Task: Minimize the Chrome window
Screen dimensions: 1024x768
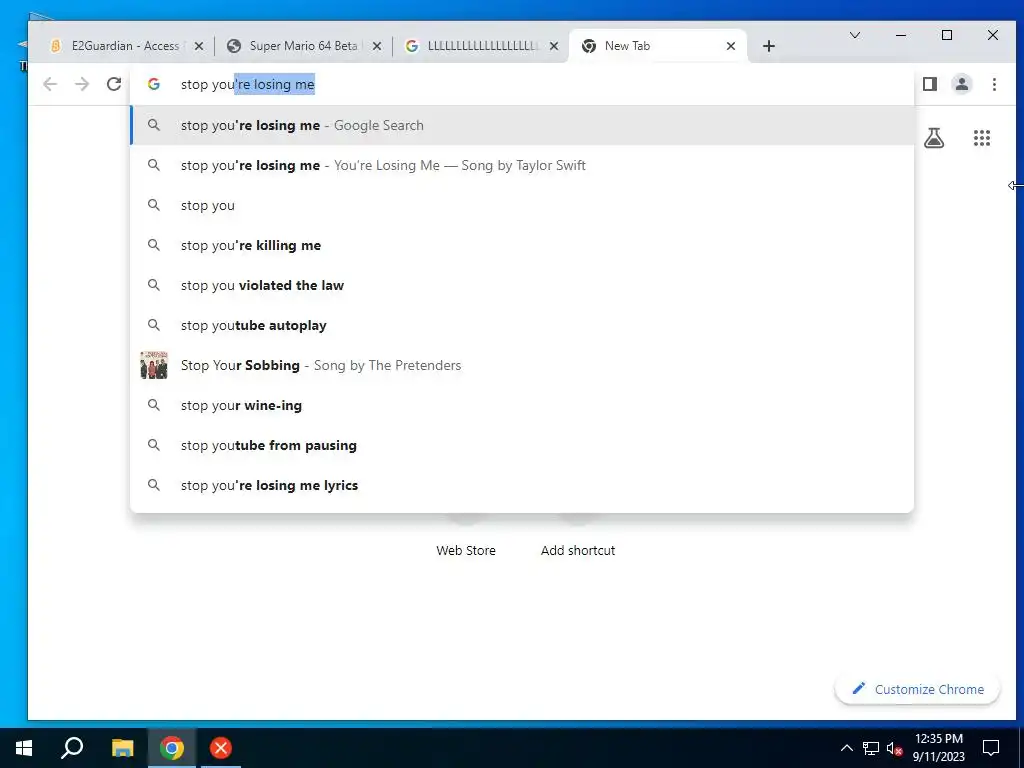Action: coord(901,35)
